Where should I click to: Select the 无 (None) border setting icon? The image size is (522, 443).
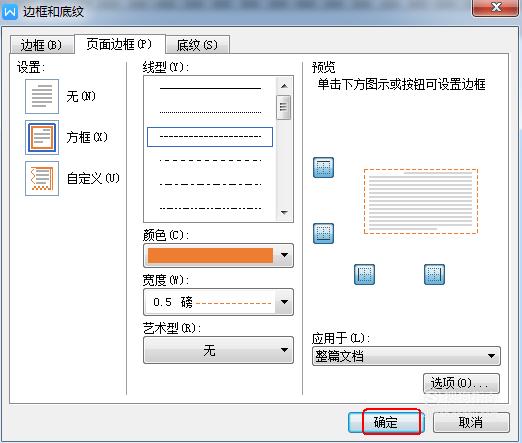(42, 96)
